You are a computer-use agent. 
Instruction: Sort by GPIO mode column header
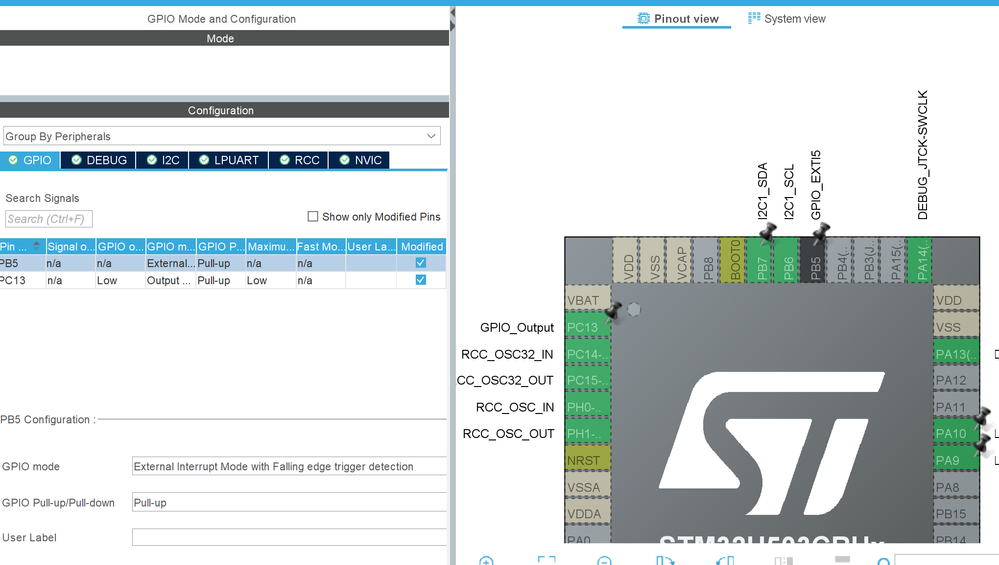pos(171,247)
